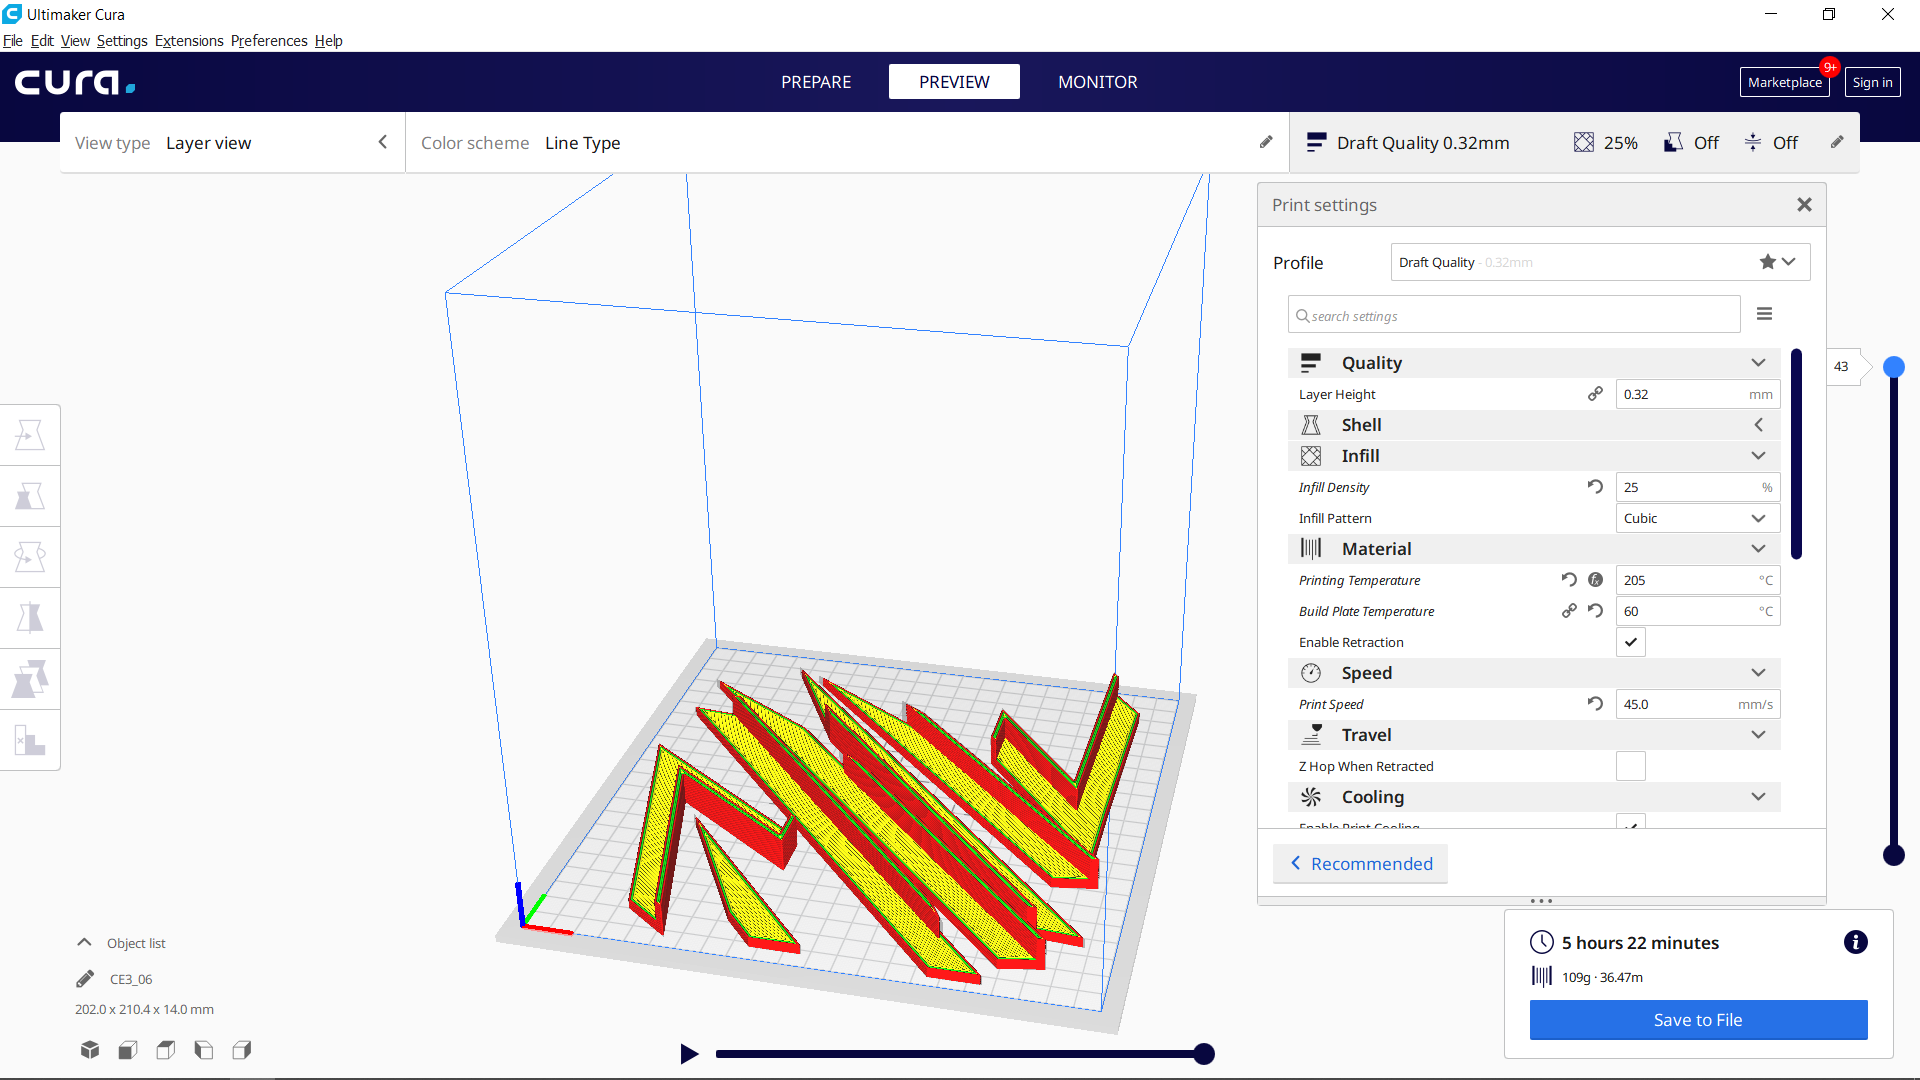Viewport: 1920px width, 1080px height.
Task: Collapse the View type panel arrow
Action: 383,142
